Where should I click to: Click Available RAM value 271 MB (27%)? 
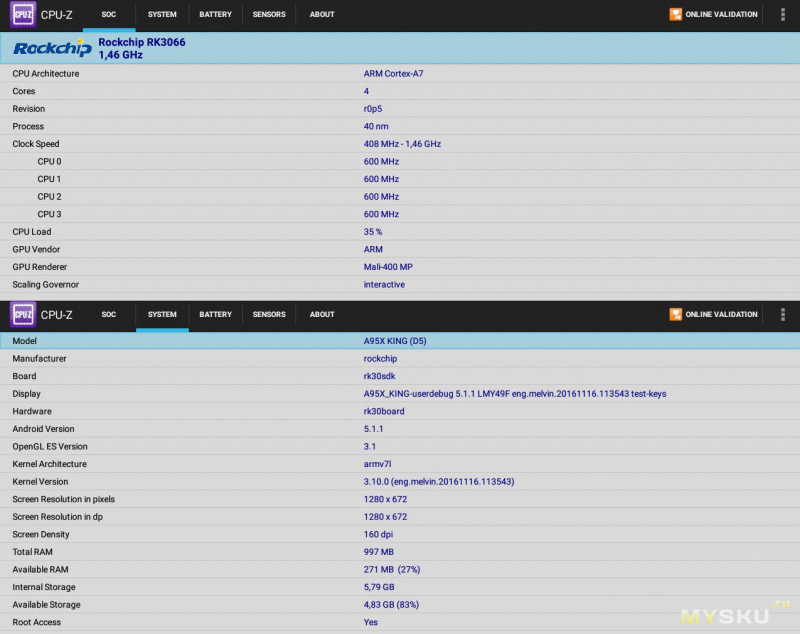pos(392,570)
